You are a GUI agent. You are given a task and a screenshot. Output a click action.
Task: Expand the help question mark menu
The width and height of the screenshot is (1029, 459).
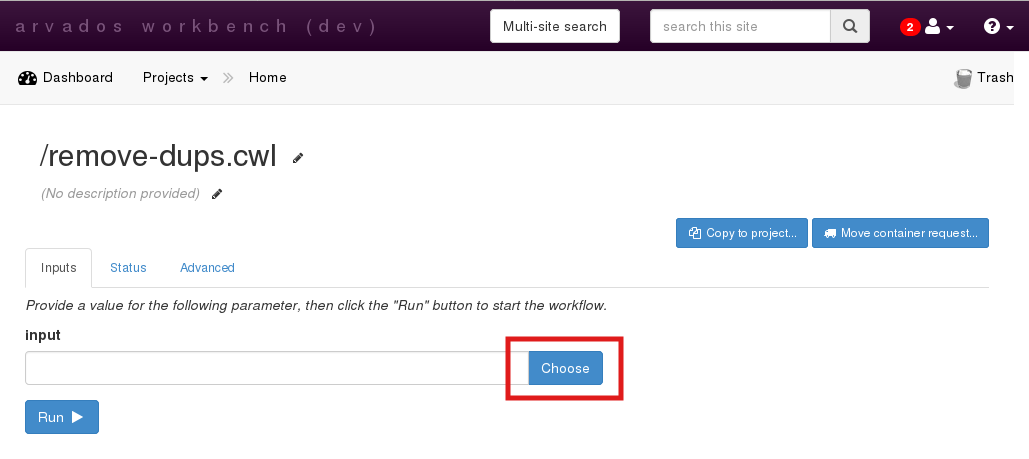(x=997, y=27)
